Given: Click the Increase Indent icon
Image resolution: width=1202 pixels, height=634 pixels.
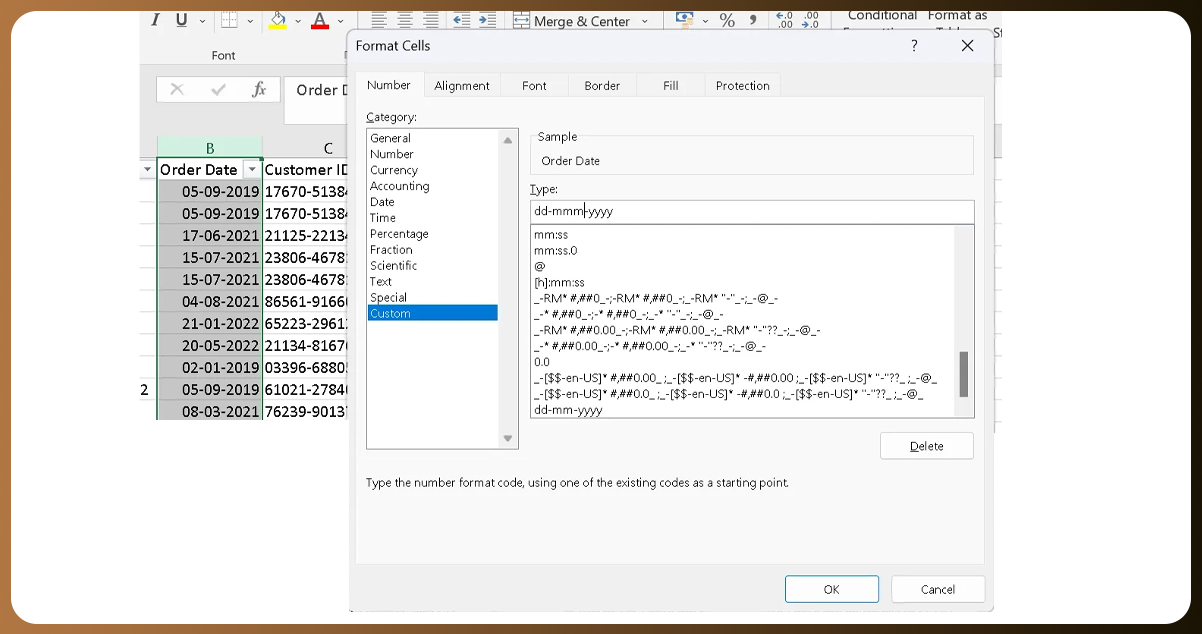Looking at the screenshot, I should (x=487, y=20).
